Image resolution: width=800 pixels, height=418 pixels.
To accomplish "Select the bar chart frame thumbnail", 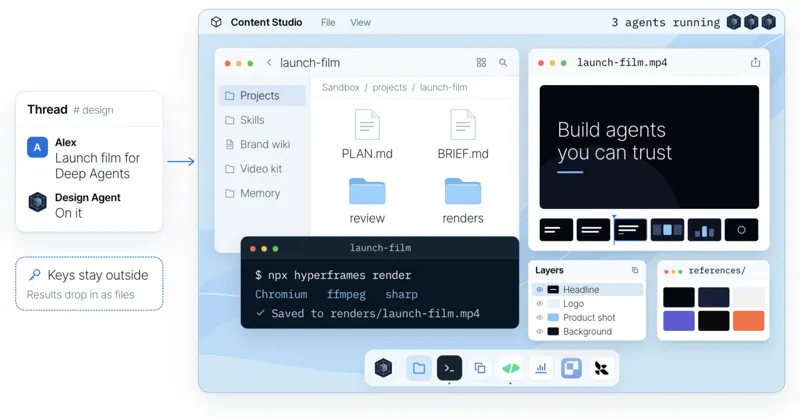I will 705,230.
